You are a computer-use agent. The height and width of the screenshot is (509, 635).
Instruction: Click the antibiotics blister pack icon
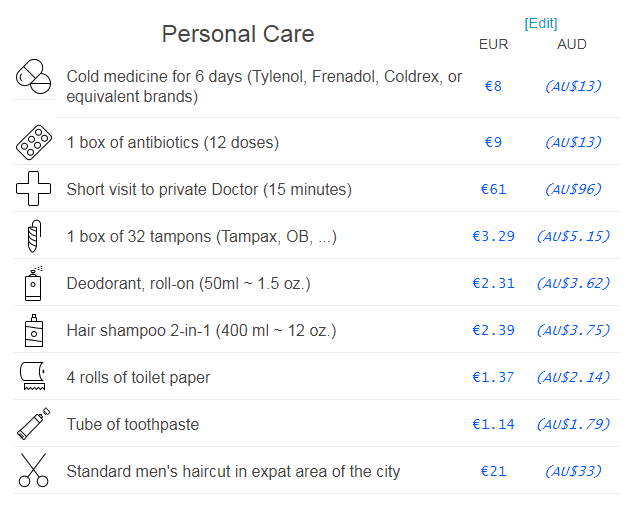point(34,142)
